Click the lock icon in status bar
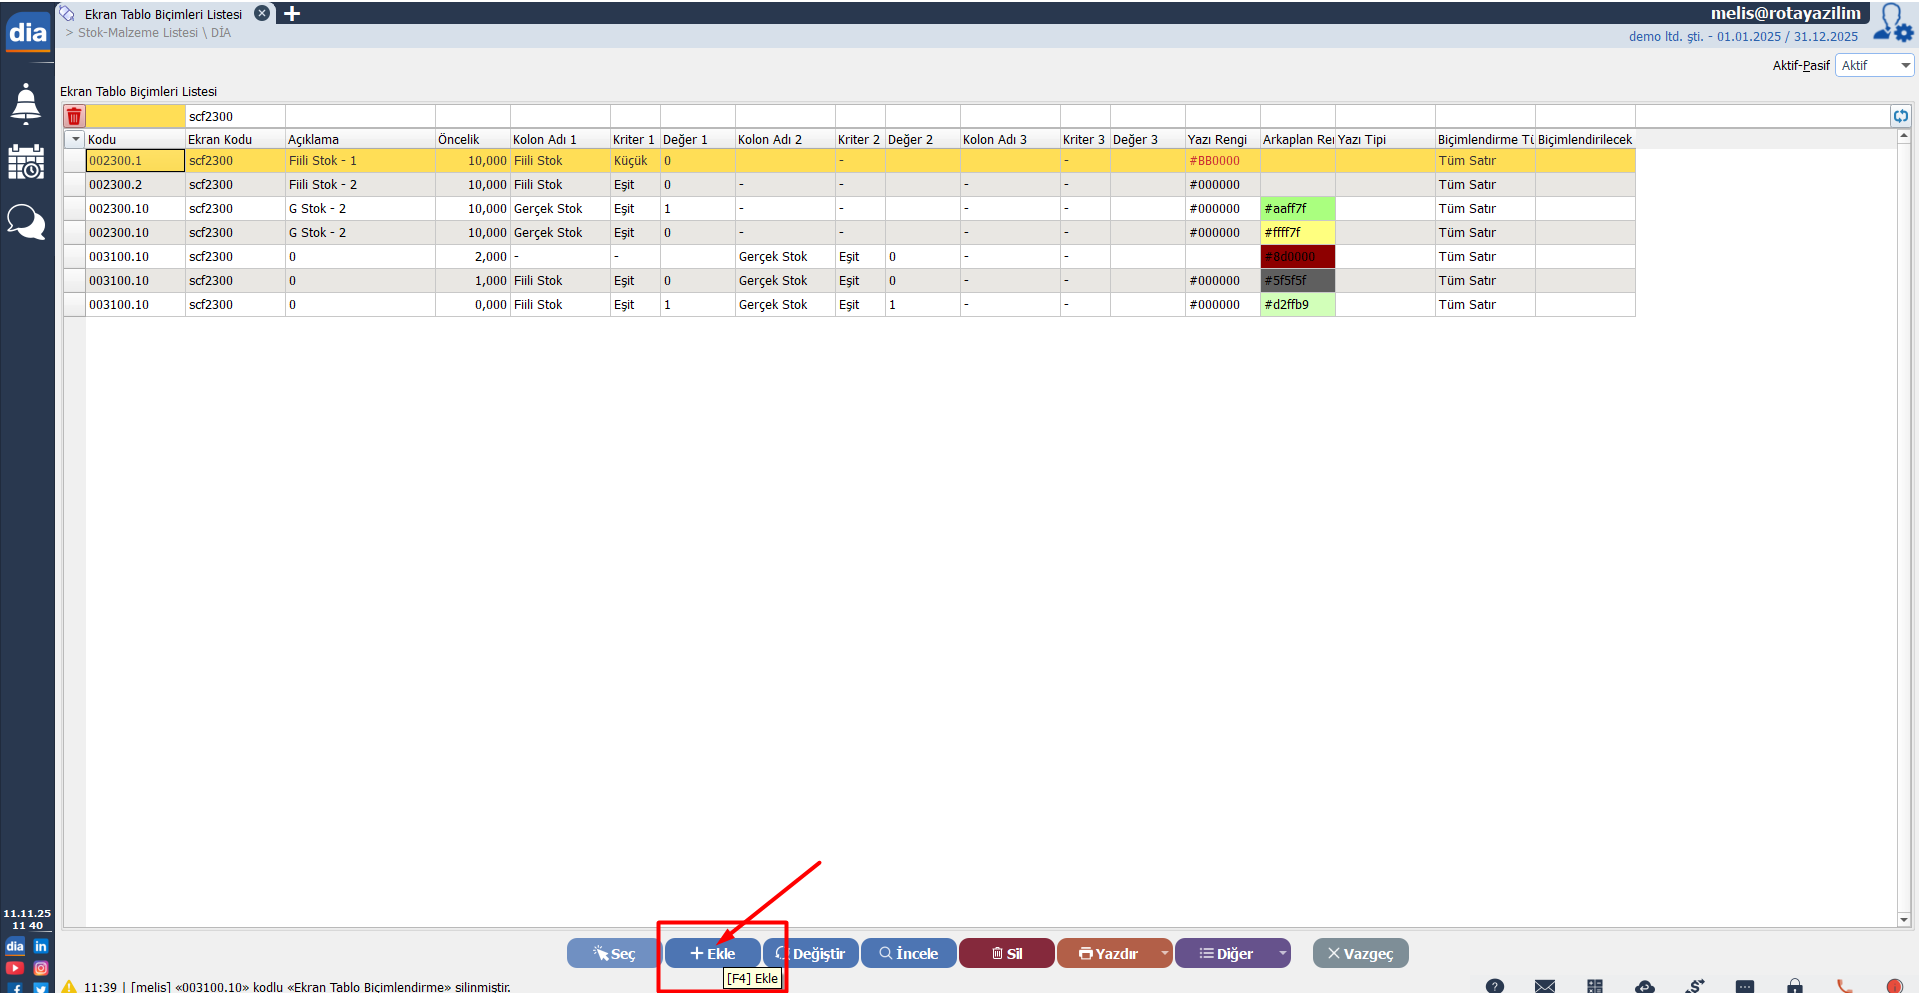Screen dimensions: 1919x993 (1795, 986)
